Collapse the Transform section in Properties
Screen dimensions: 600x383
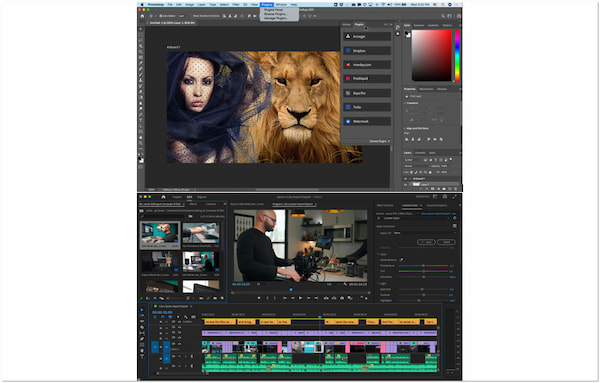tap(406, 103)
